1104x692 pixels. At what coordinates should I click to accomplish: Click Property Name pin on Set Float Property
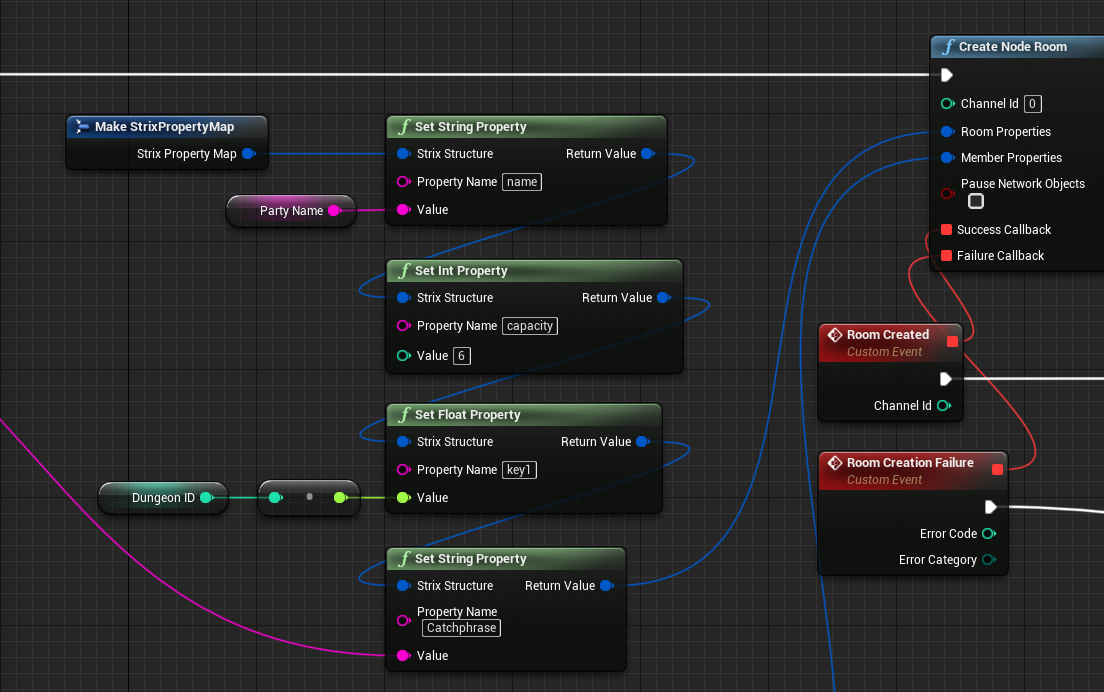pos(403,470)
